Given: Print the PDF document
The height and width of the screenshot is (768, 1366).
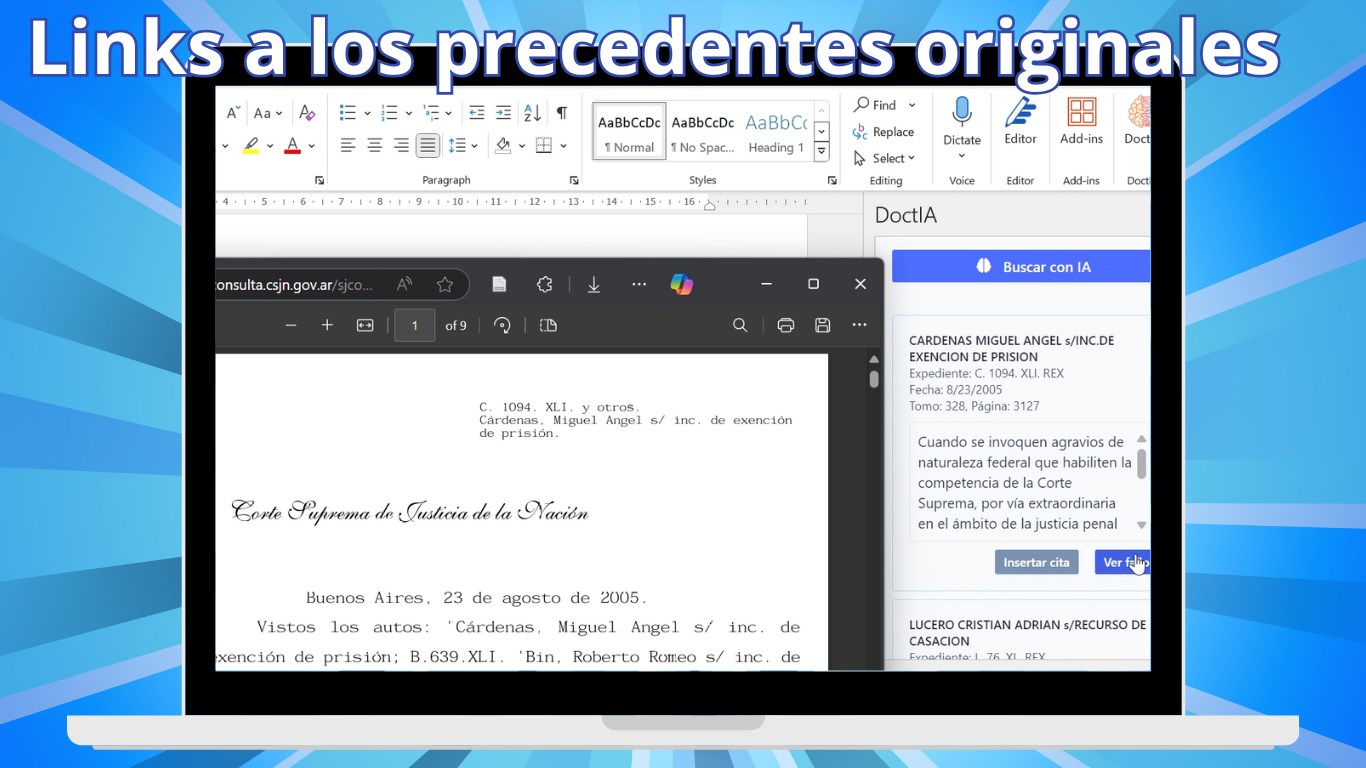Looking at the screenshot, I should pyautogui.click(x=786, y=325).
